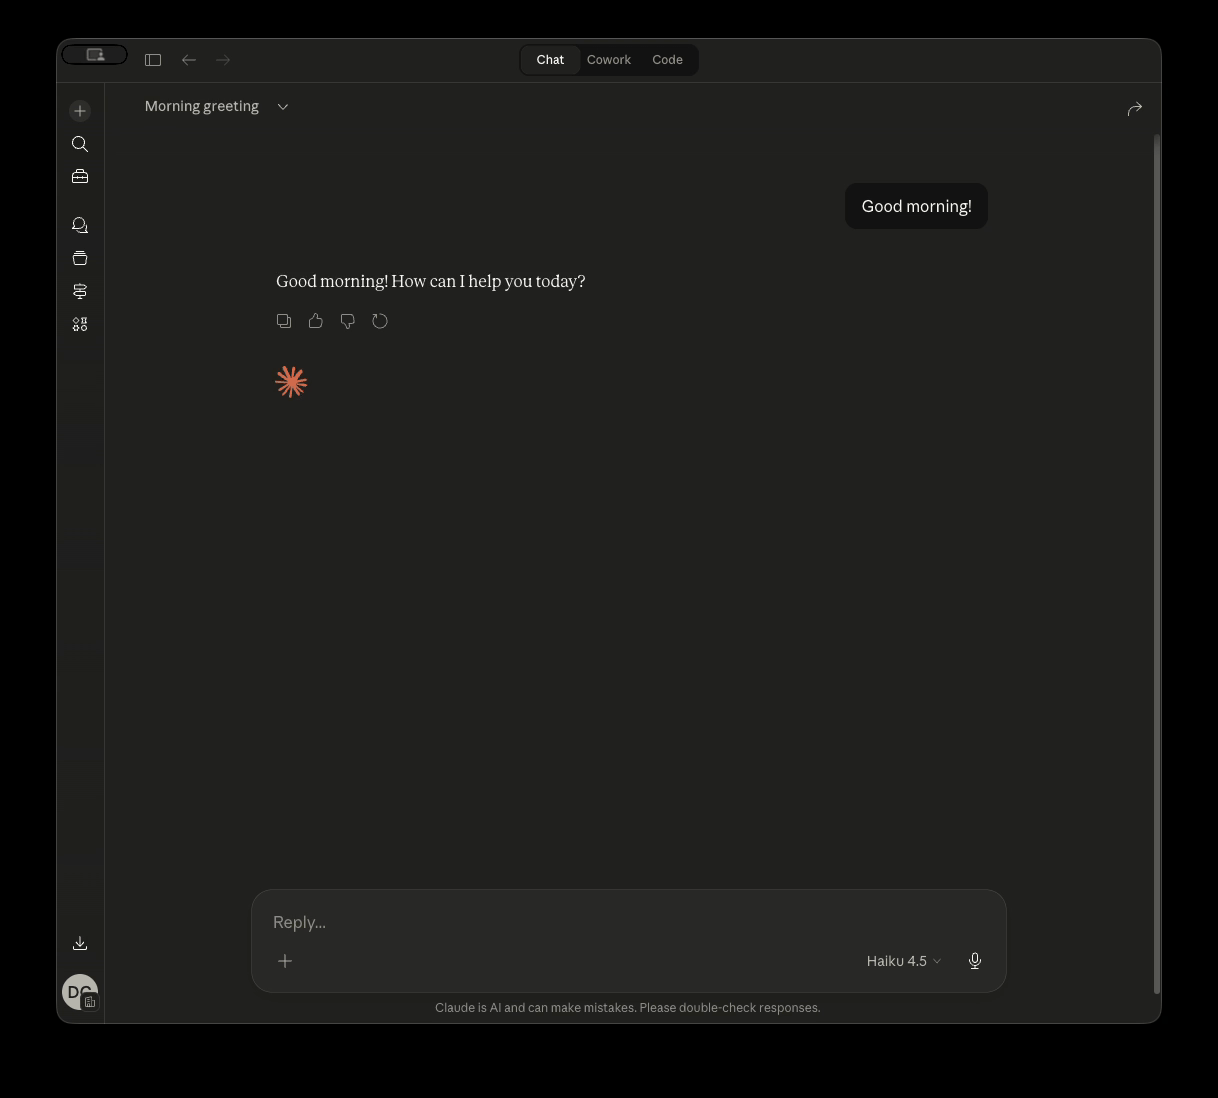The width and height of the screenshot is (1218, 1098).
Task: Add attachment with plus in reply box
Action: 285,961
